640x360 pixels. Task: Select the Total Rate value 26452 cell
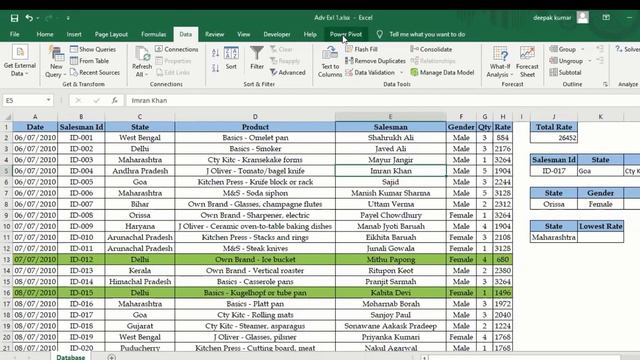(554, 138)
